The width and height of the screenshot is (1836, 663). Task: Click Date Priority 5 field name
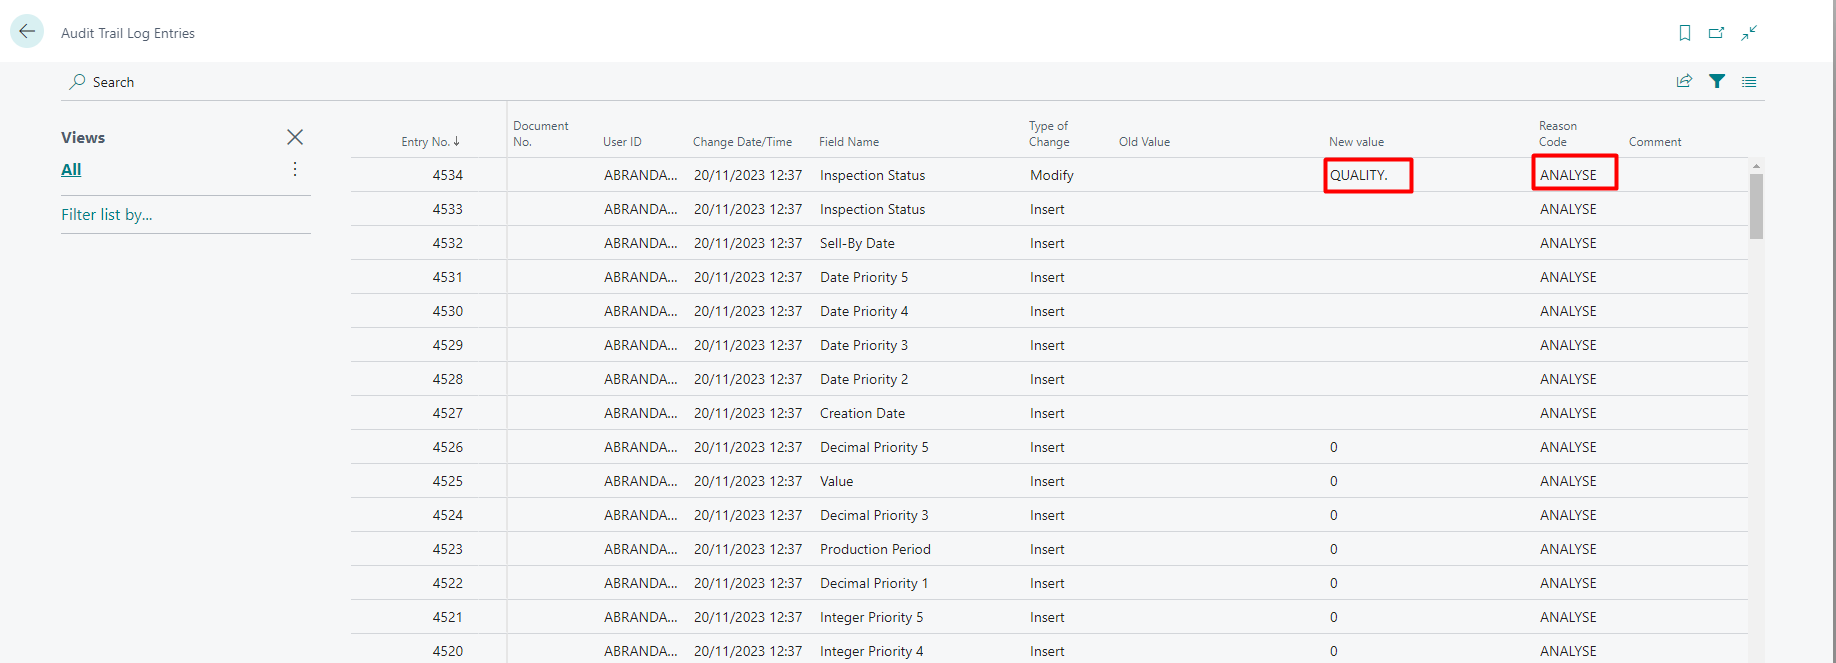864,277
